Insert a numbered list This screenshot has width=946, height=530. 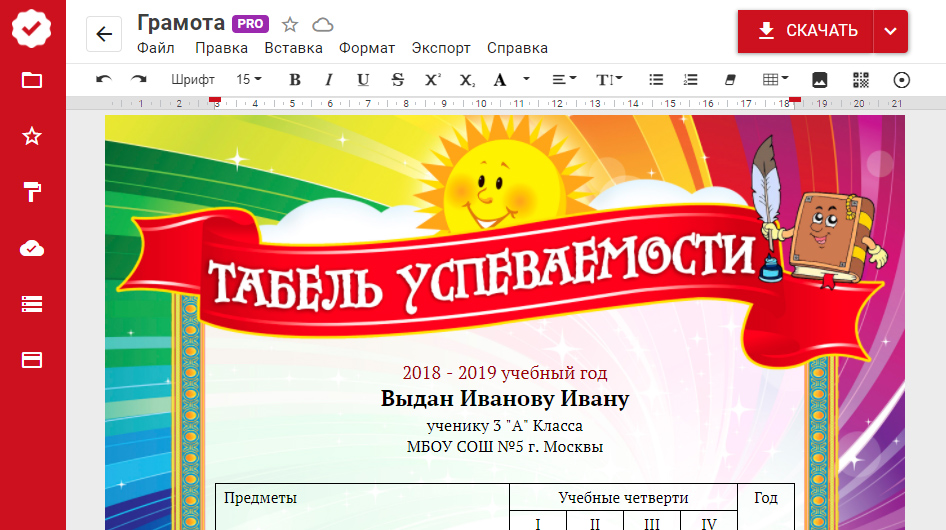[690, 80]
